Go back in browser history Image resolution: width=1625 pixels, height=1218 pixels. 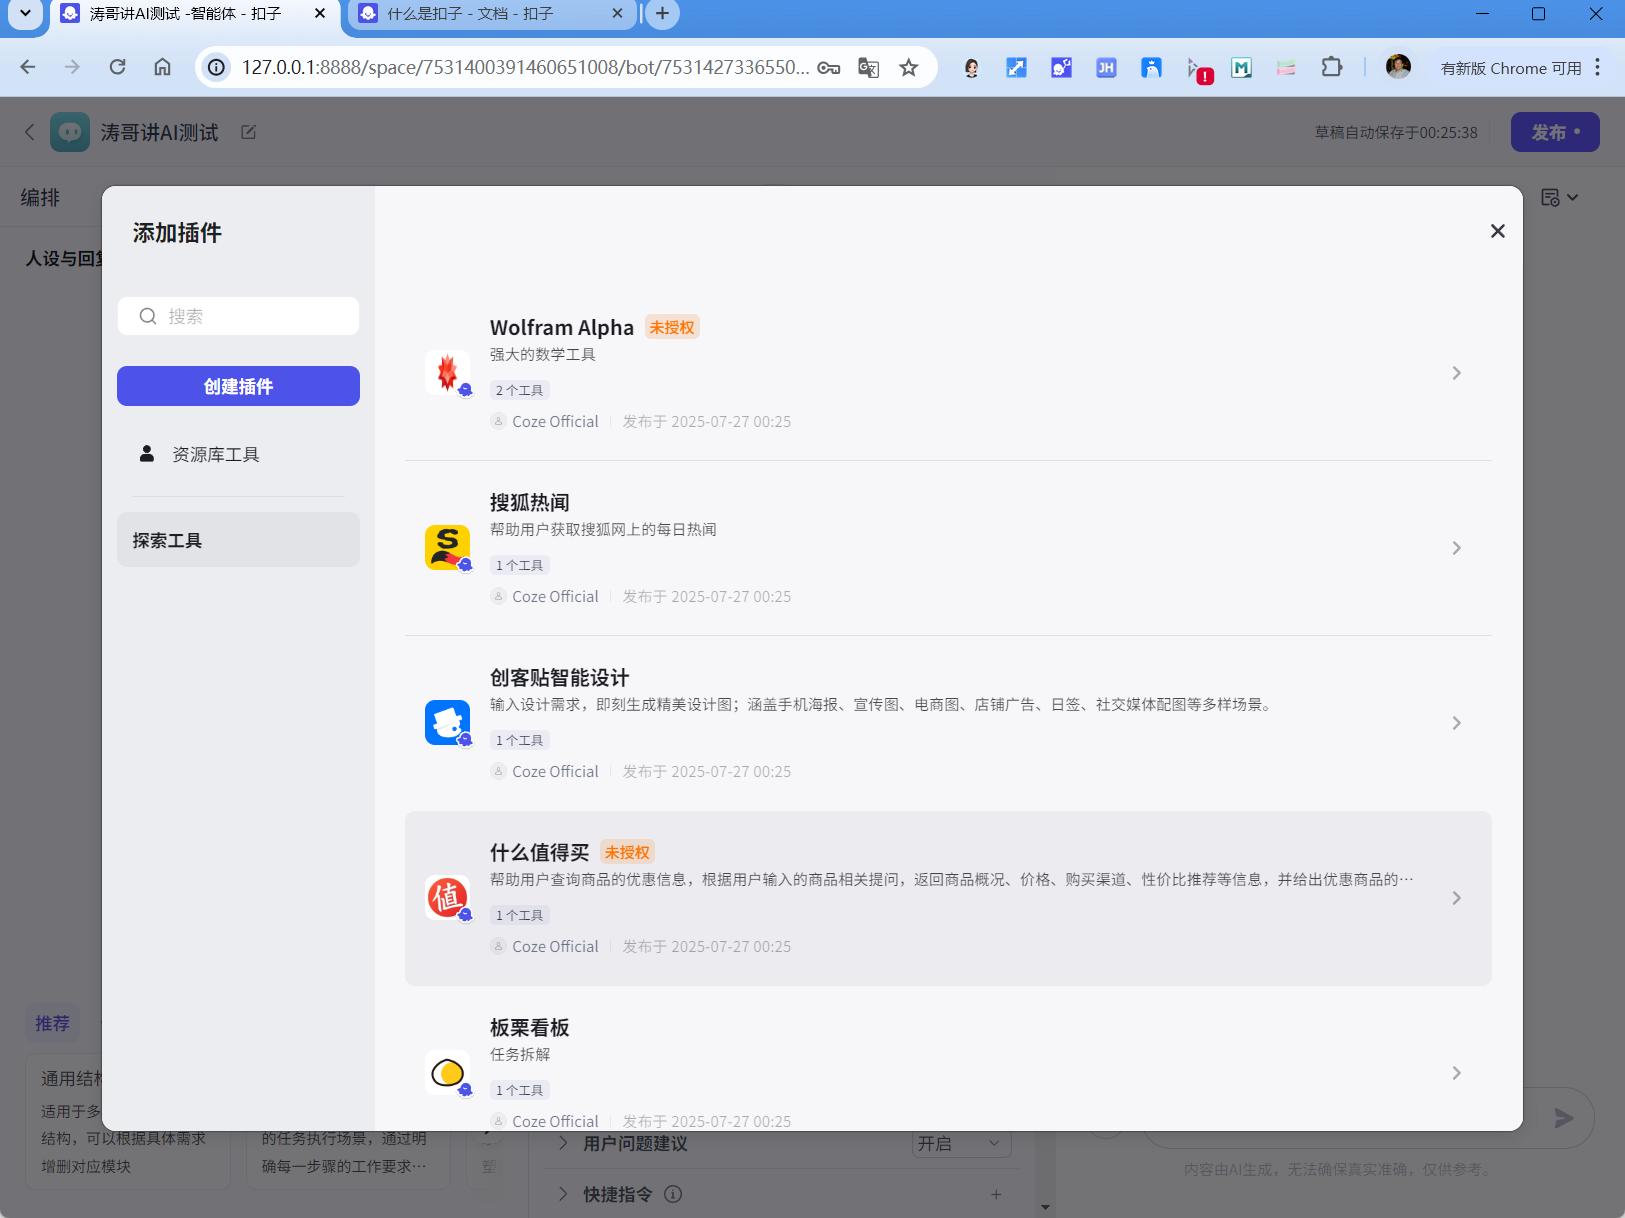[28, 67]
